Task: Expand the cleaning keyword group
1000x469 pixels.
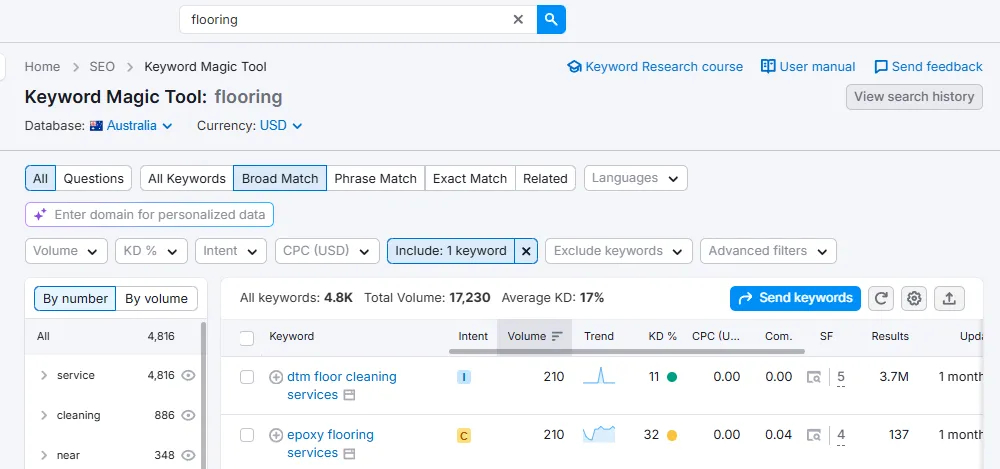Action: click(43, 415)
